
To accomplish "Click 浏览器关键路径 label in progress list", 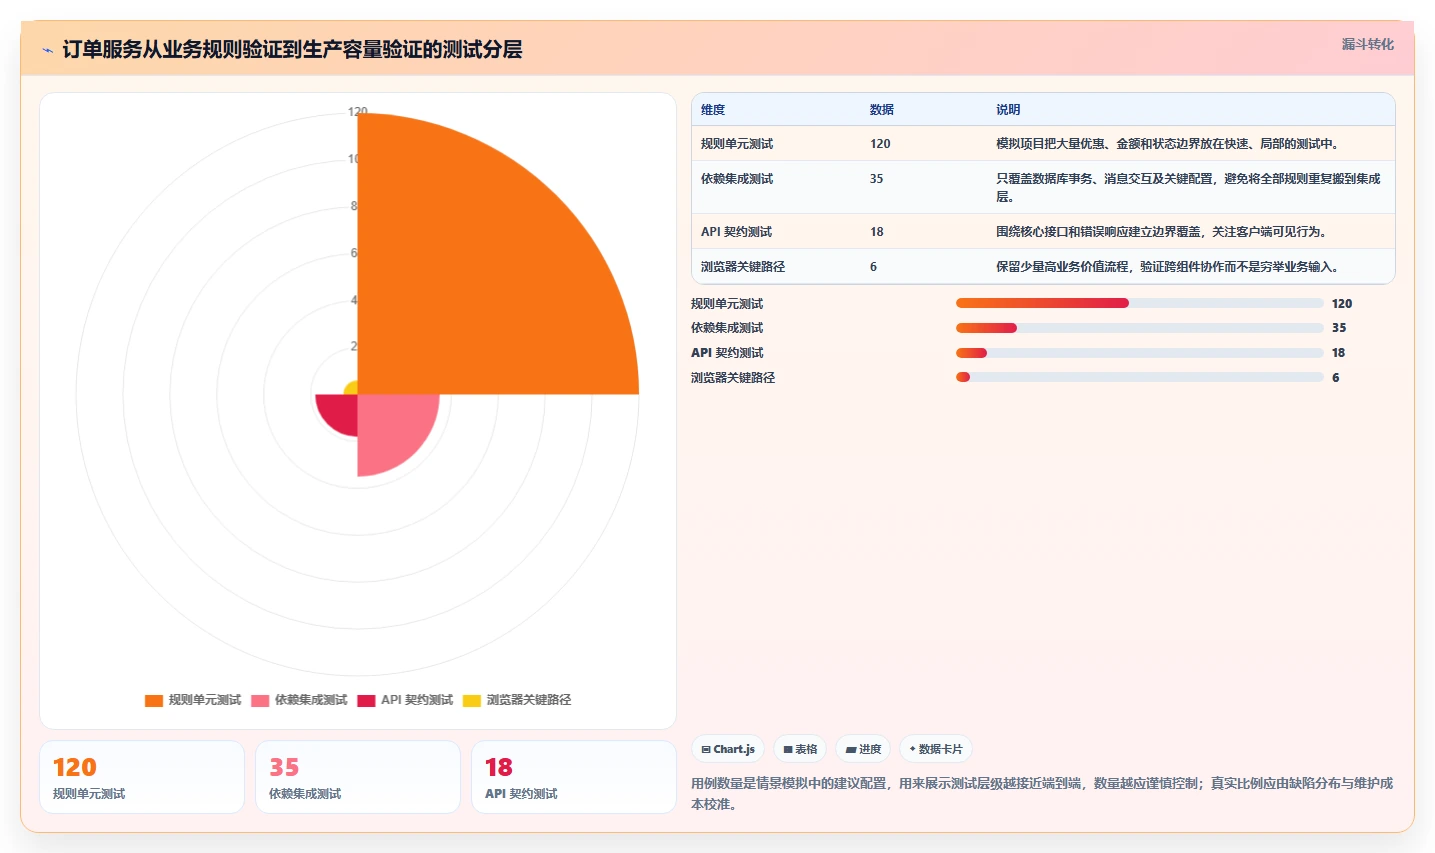I will [x=733, y=378].
